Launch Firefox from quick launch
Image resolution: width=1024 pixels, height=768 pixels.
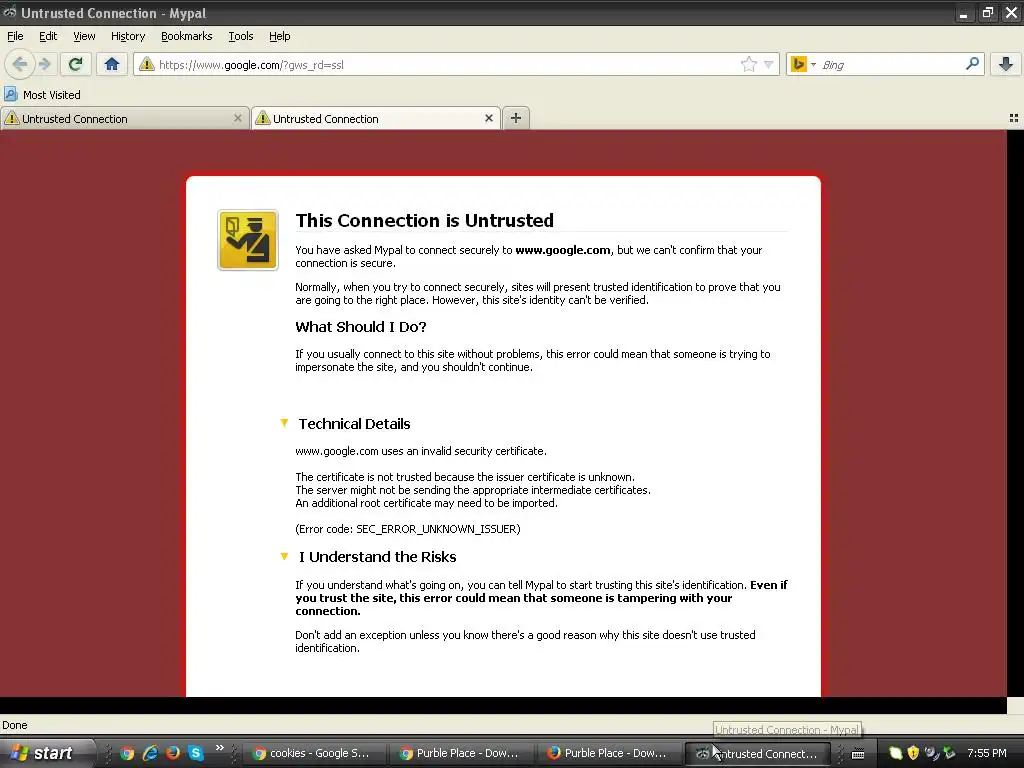(x=173, y=753)
